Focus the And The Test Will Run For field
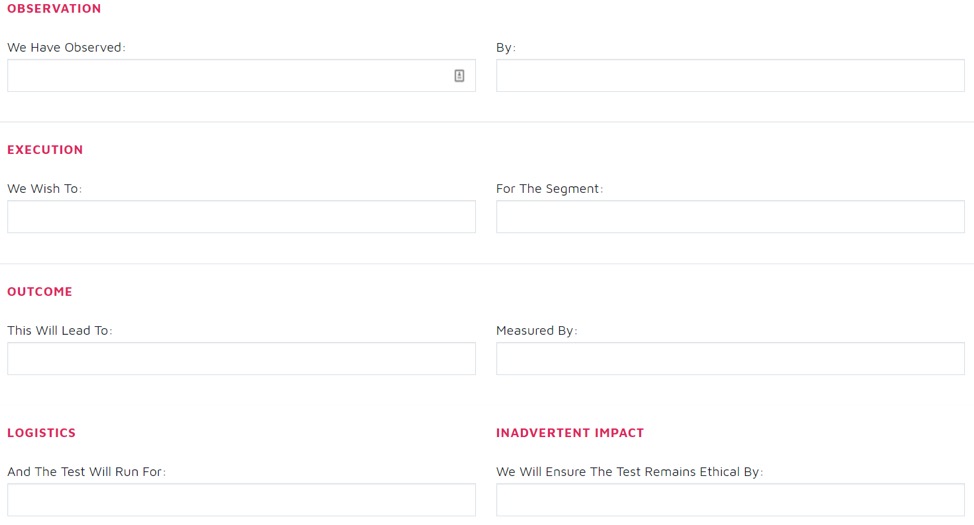 click(242, 500)
